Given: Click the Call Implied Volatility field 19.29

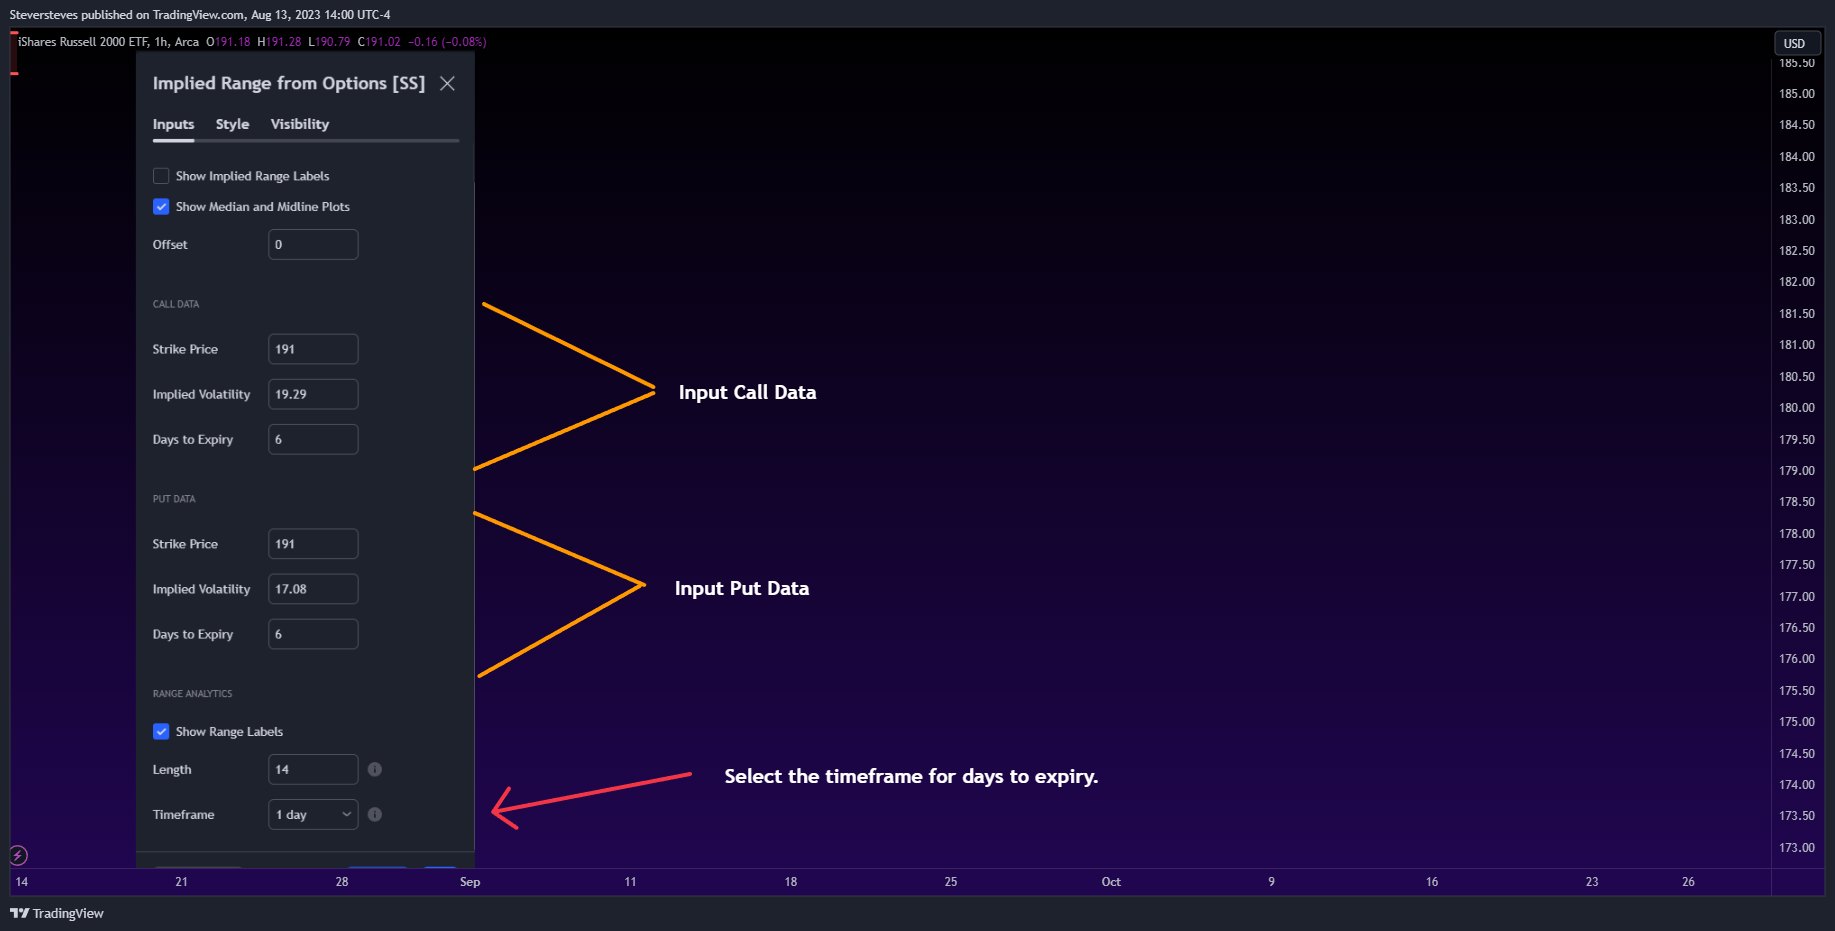Looking at the screenshot, I should pyautogui.click(x=313, y=394).
